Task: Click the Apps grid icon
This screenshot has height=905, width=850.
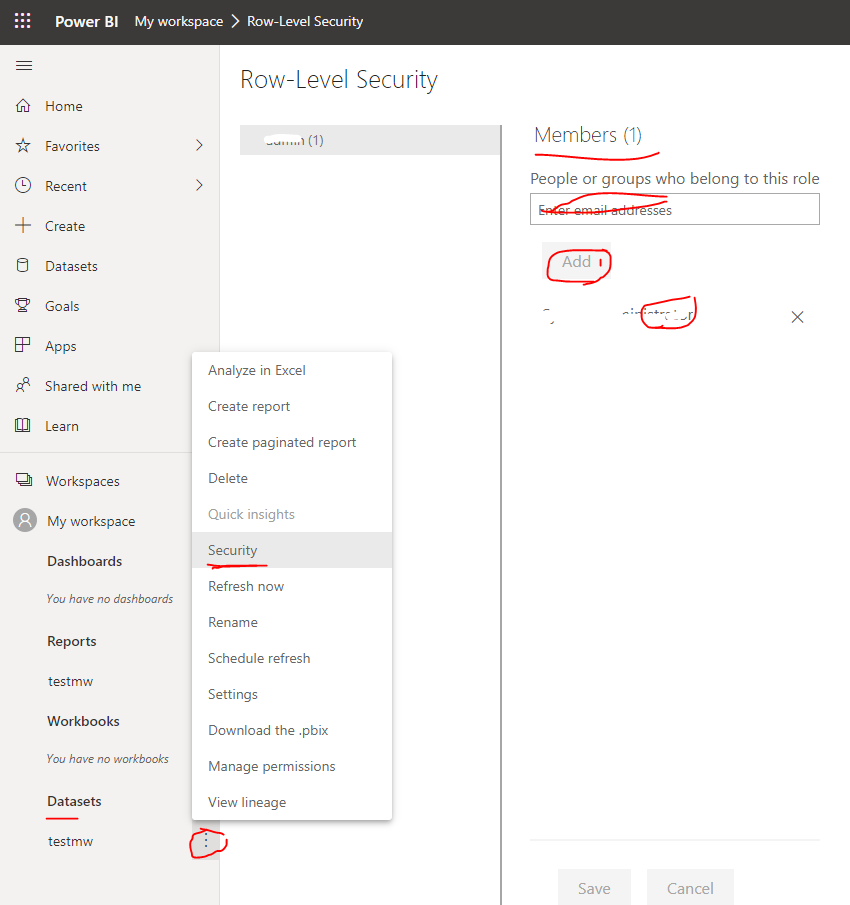Action: tap(23, 345)
